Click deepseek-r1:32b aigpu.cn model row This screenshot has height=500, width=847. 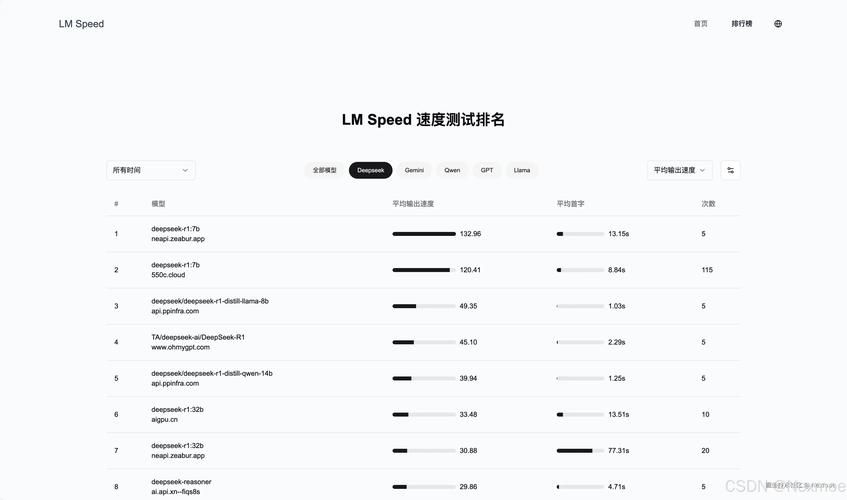423,415
